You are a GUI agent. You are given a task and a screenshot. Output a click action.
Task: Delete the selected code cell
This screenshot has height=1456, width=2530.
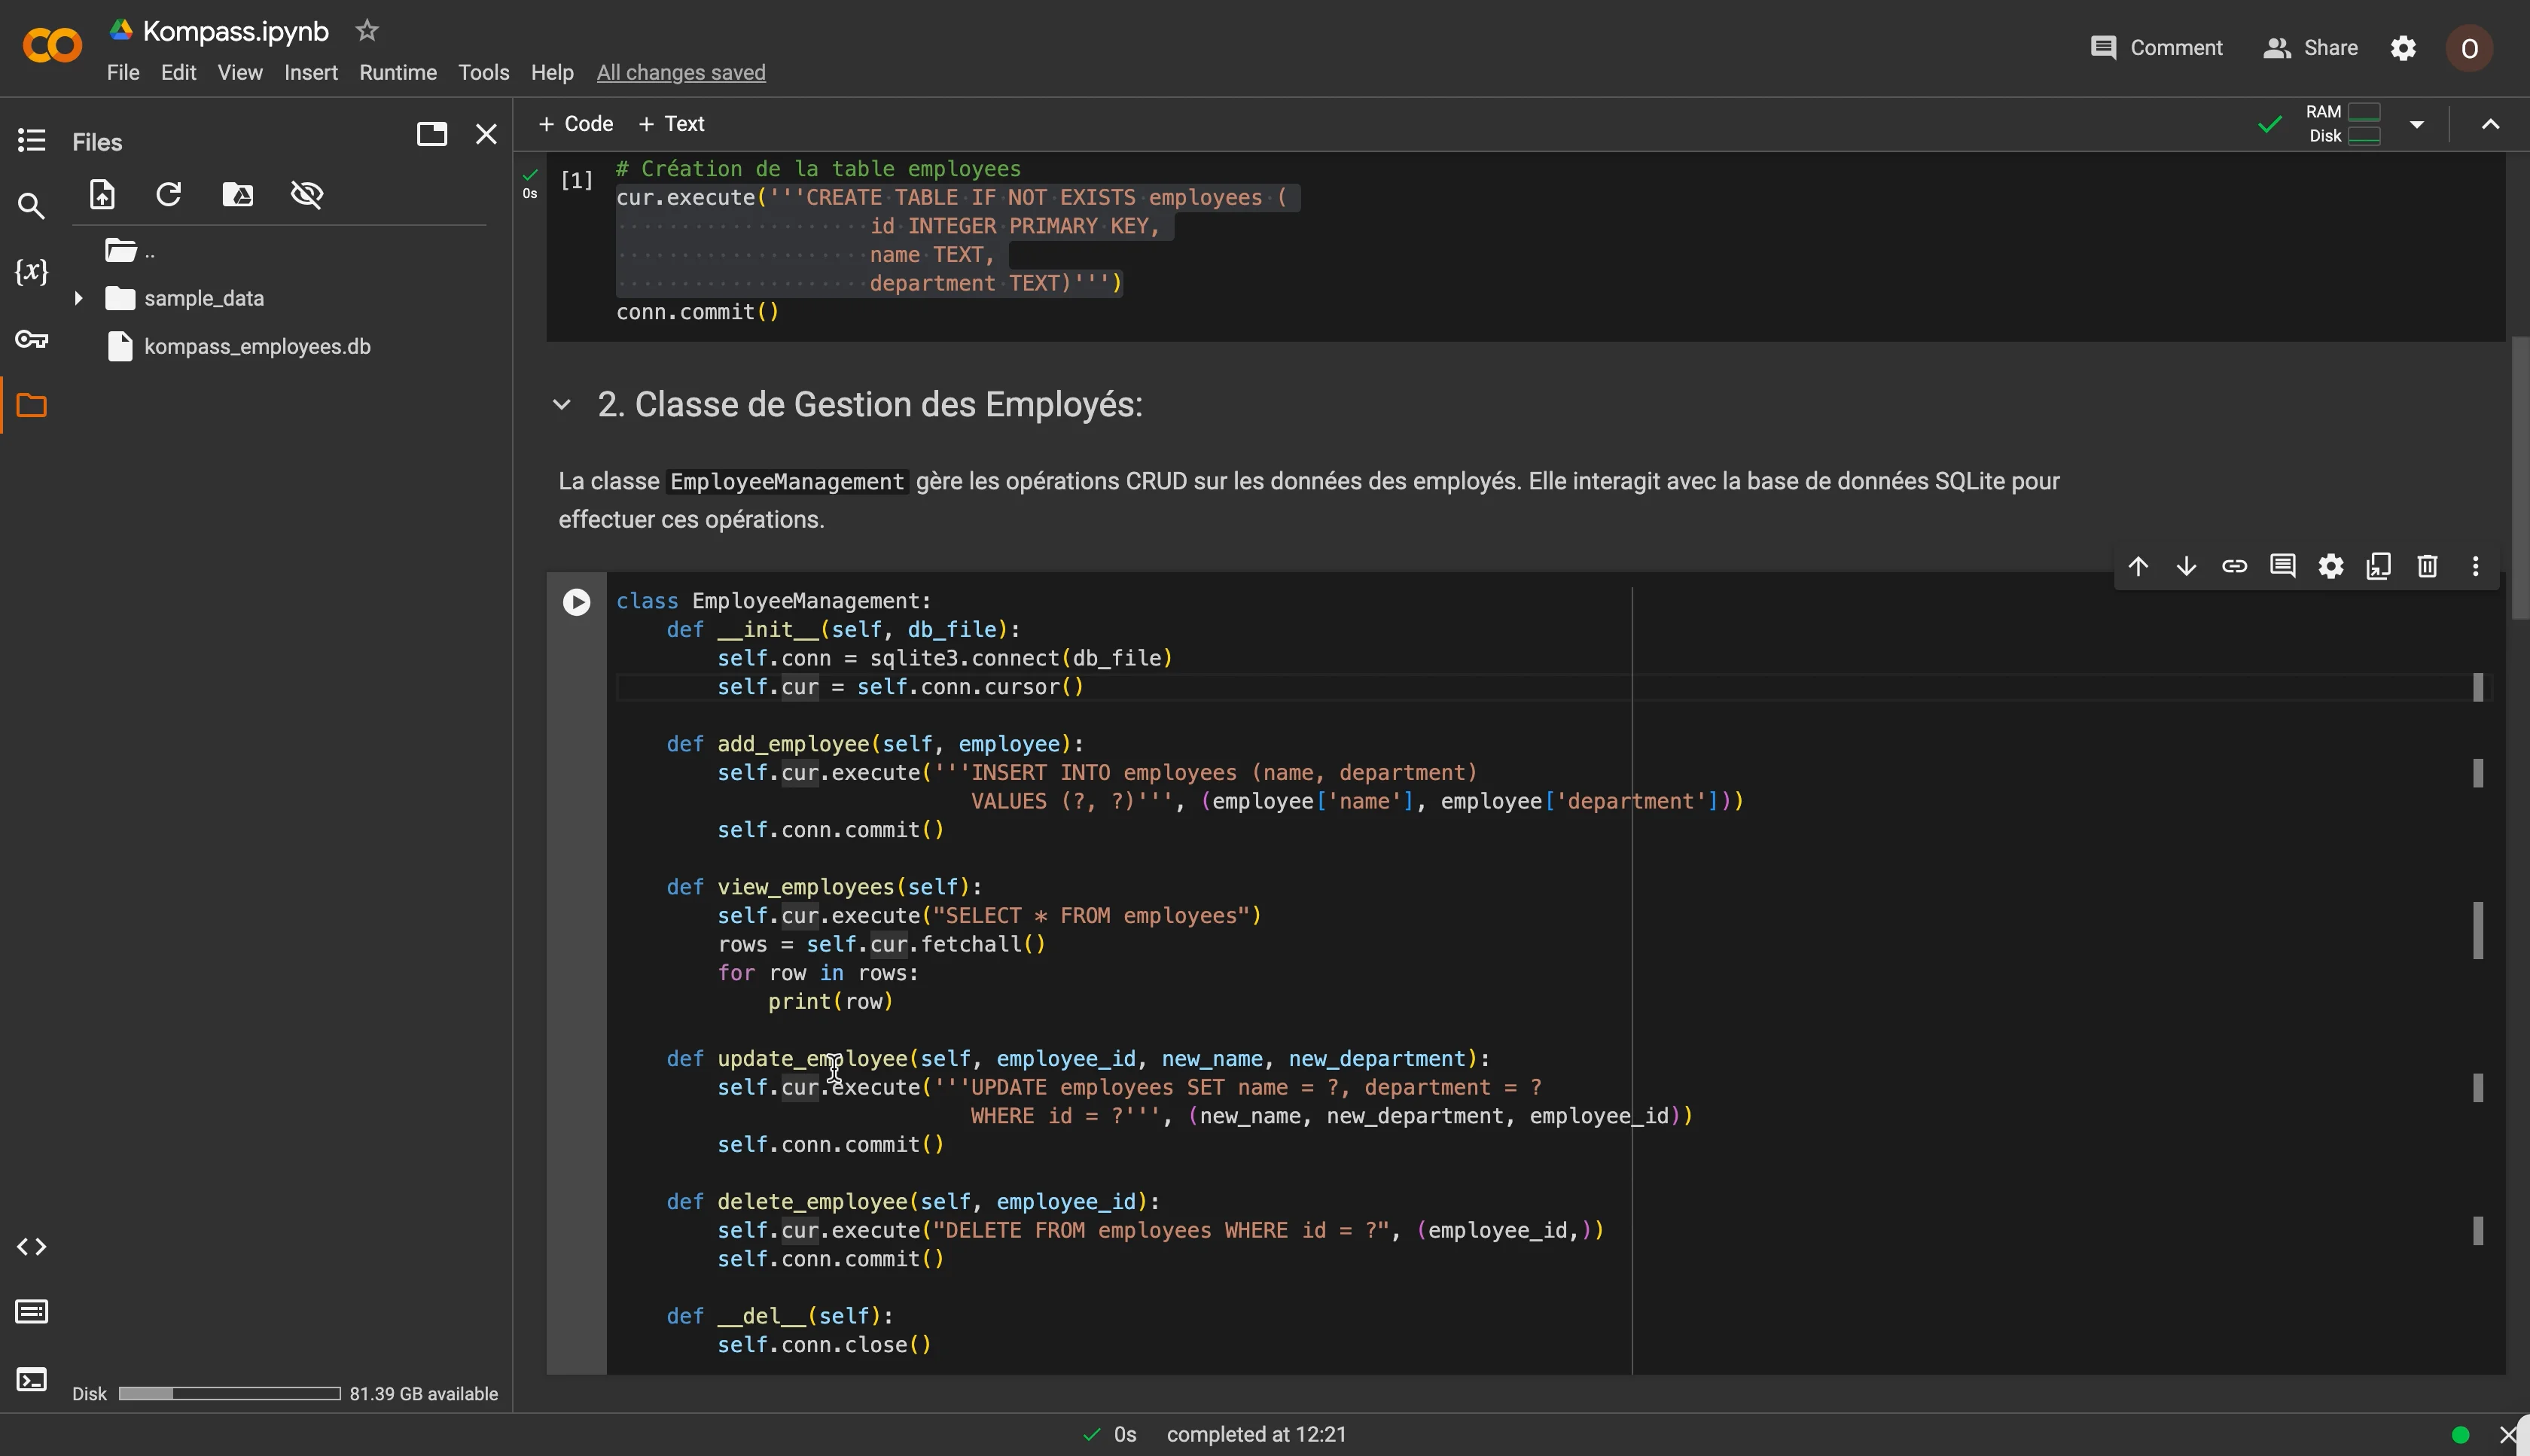pos(2427,566)
